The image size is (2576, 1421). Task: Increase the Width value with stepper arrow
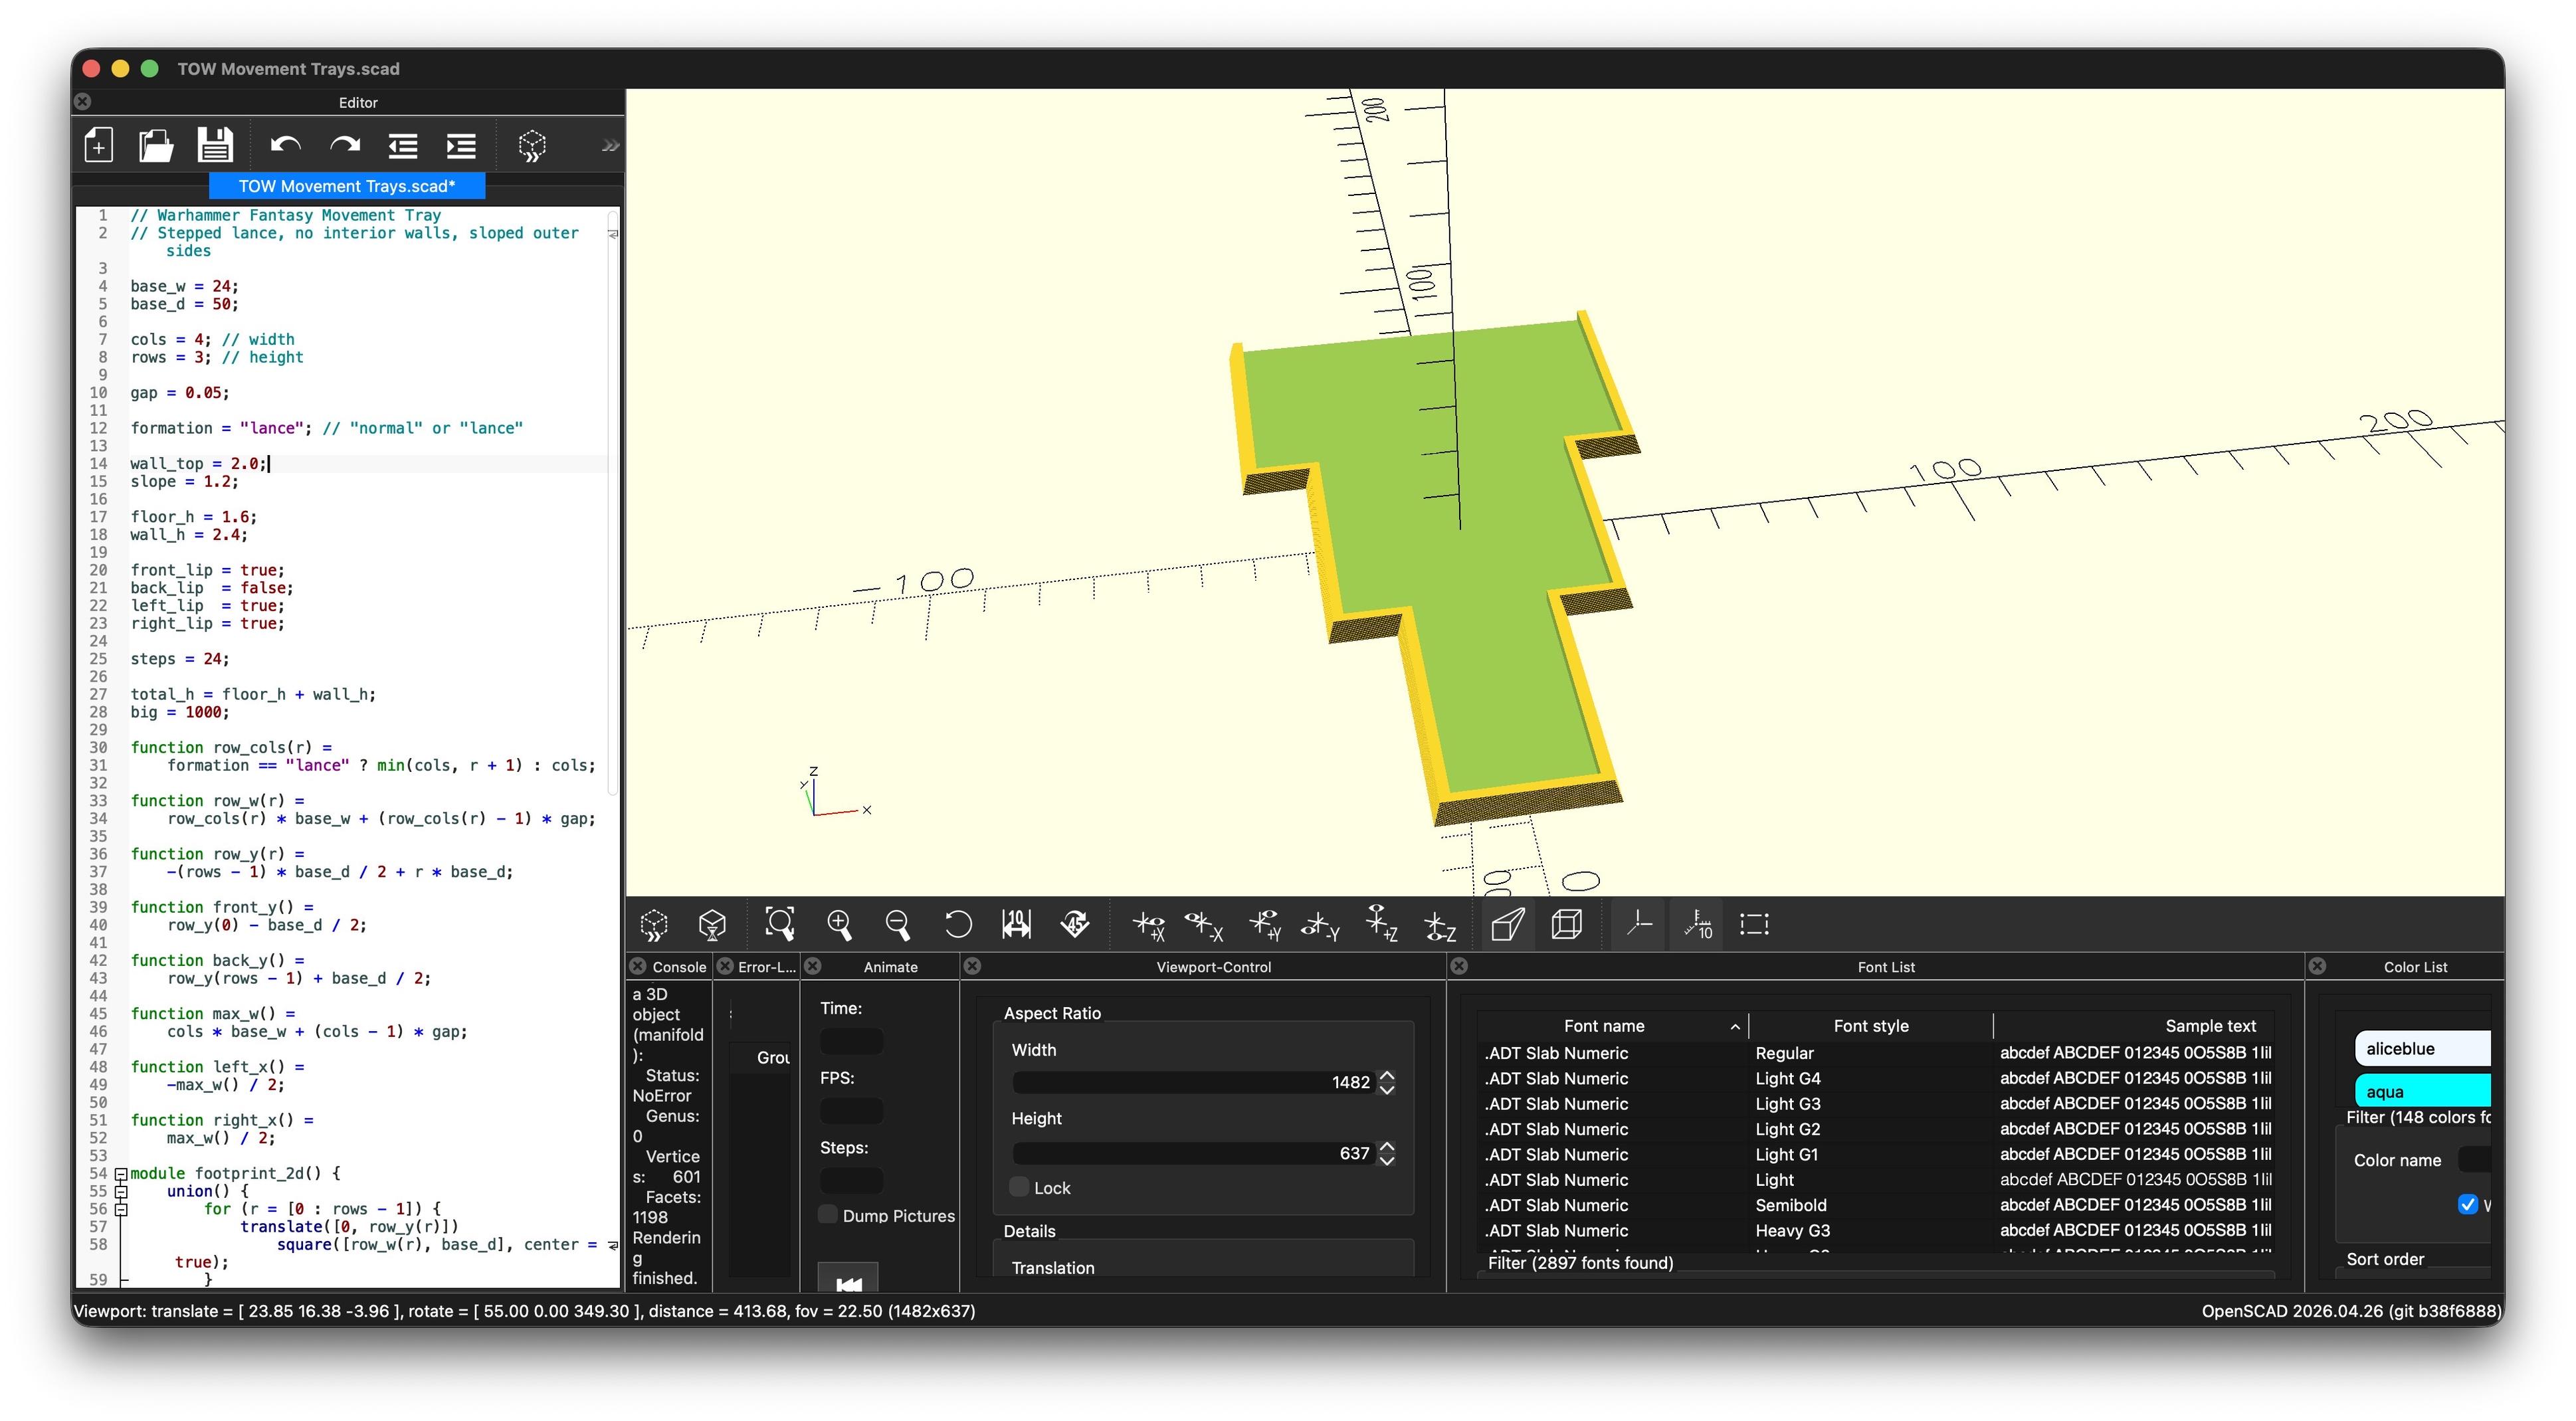tap(1387, 1075)
